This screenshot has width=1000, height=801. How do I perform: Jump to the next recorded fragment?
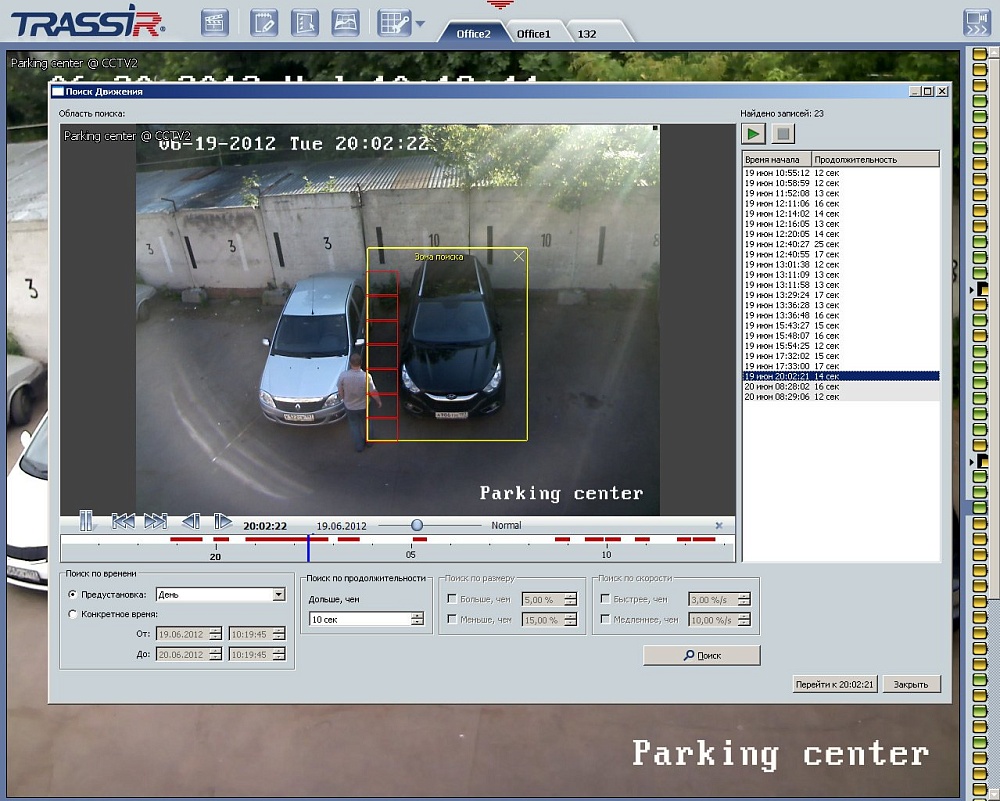[155, 521]
